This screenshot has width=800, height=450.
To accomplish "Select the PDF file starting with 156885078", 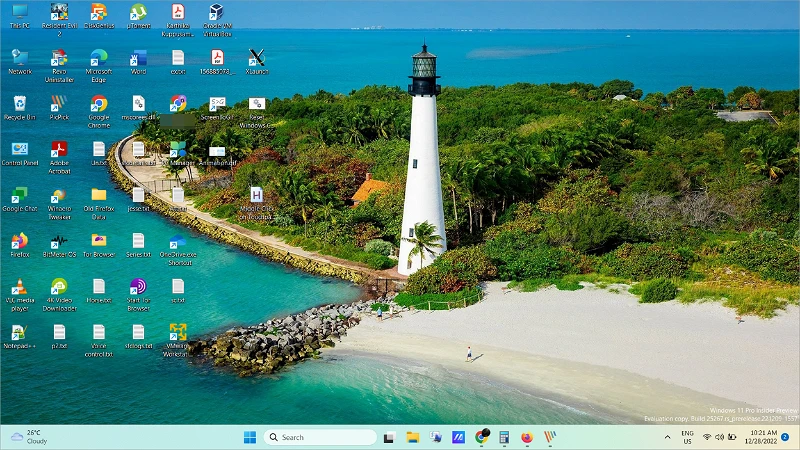I will coord(217,62).
